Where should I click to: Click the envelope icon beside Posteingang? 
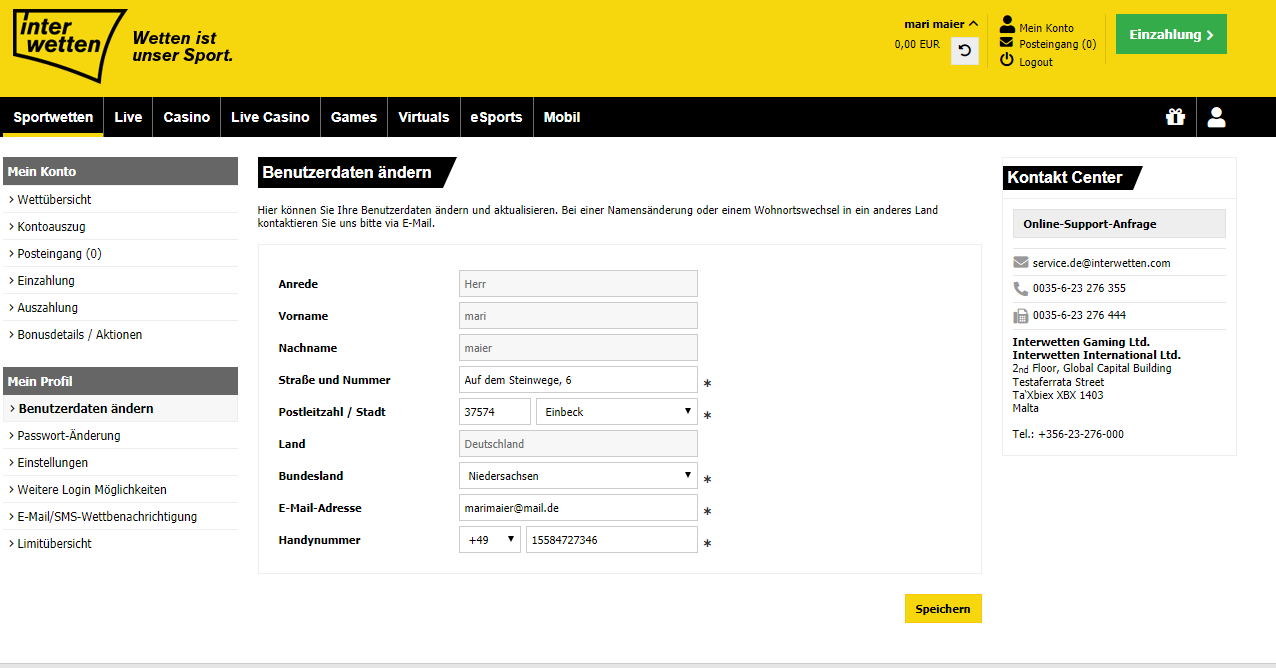(1007, 43)
